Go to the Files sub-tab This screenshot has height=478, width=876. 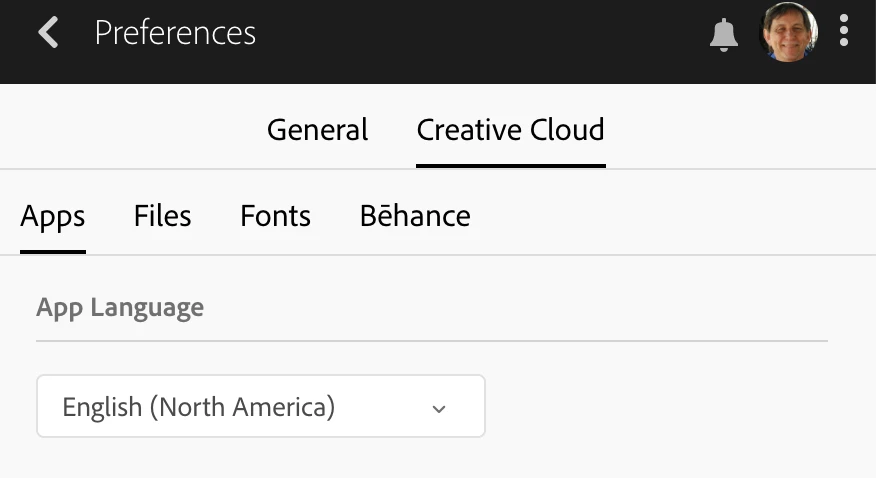162,216
